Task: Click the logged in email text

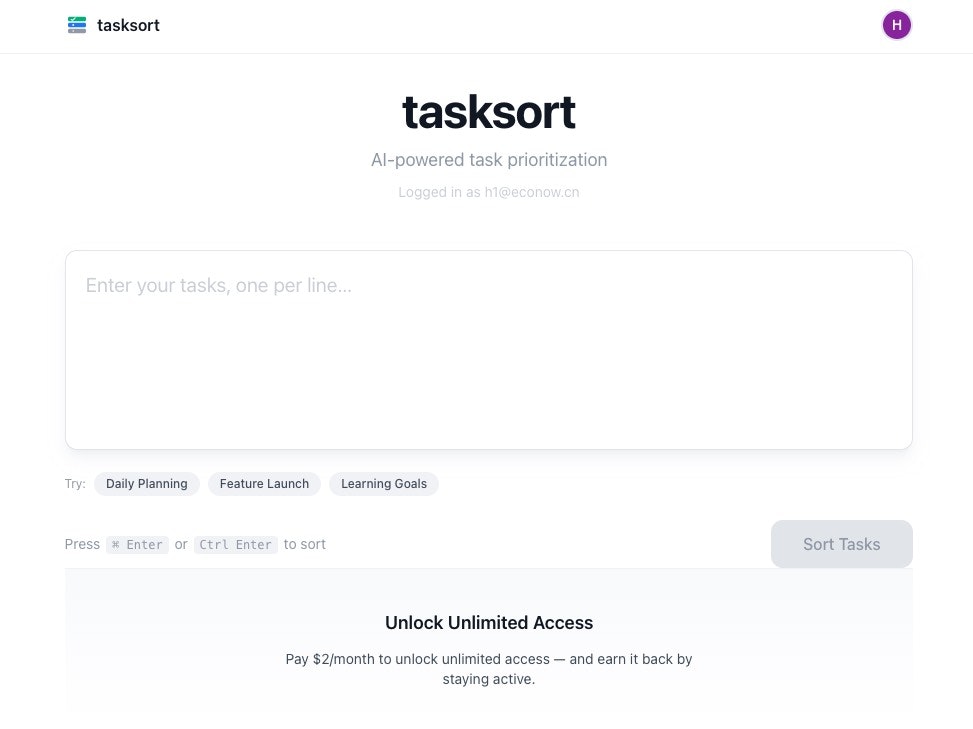Action: coord(489,191)
